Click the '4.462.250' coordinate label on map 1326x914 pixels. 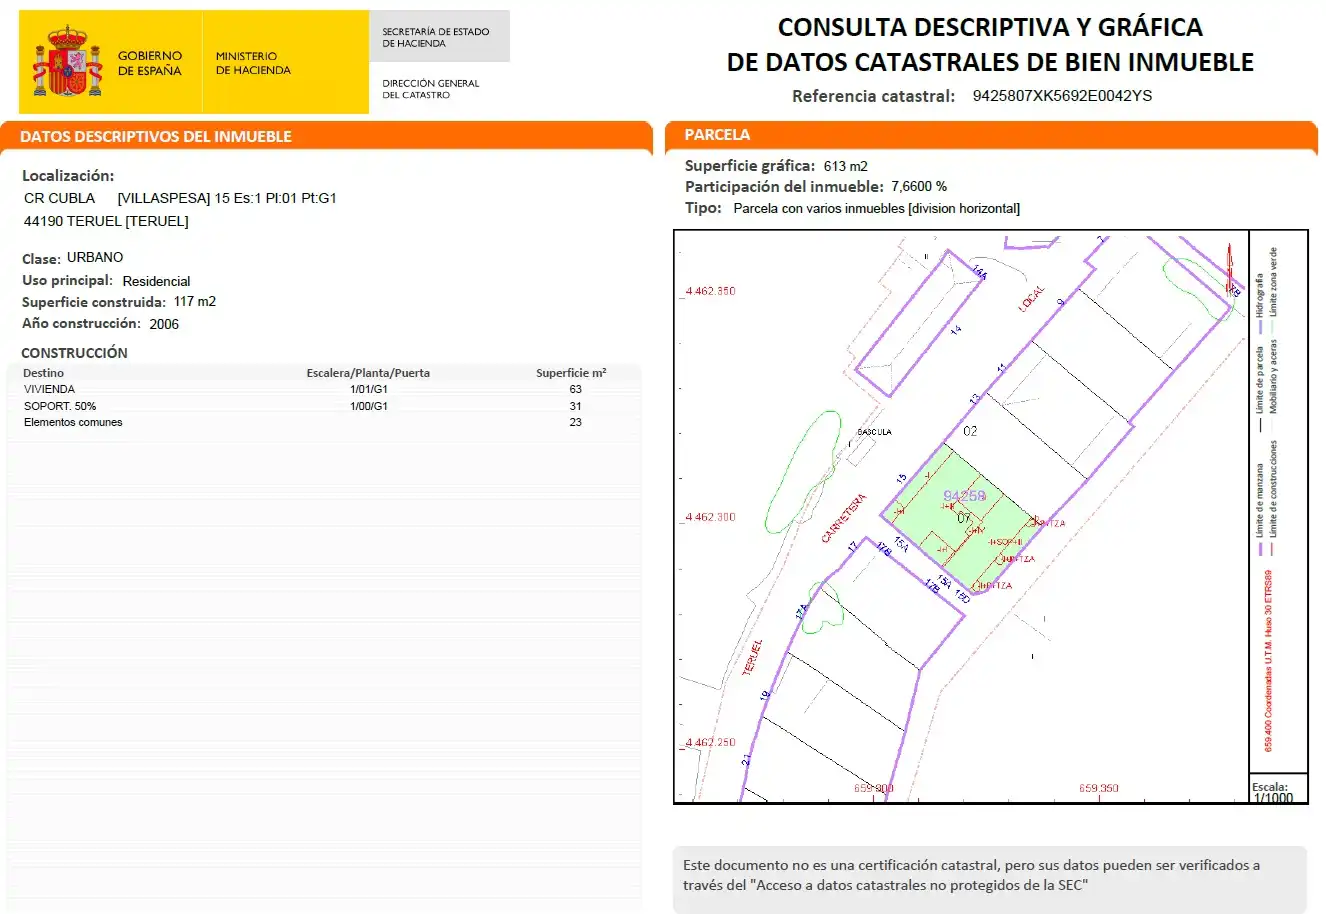coord(710,742)
